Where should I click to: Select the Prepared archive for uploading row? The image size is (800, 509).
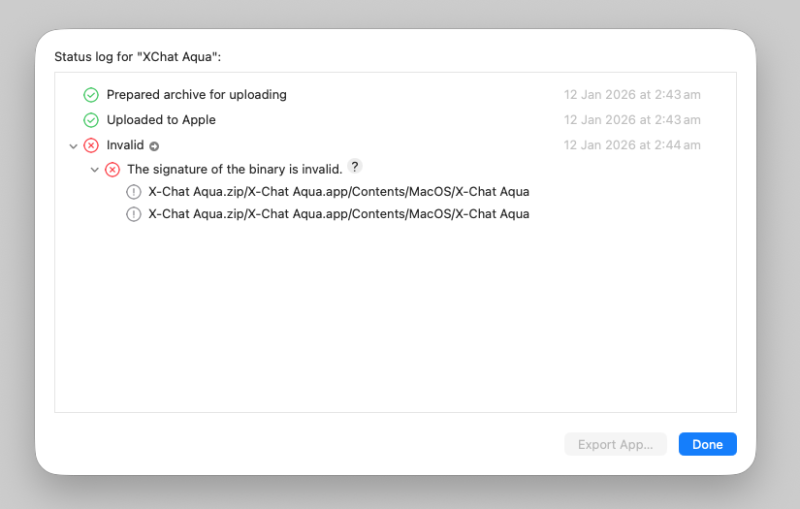point(196,95)
